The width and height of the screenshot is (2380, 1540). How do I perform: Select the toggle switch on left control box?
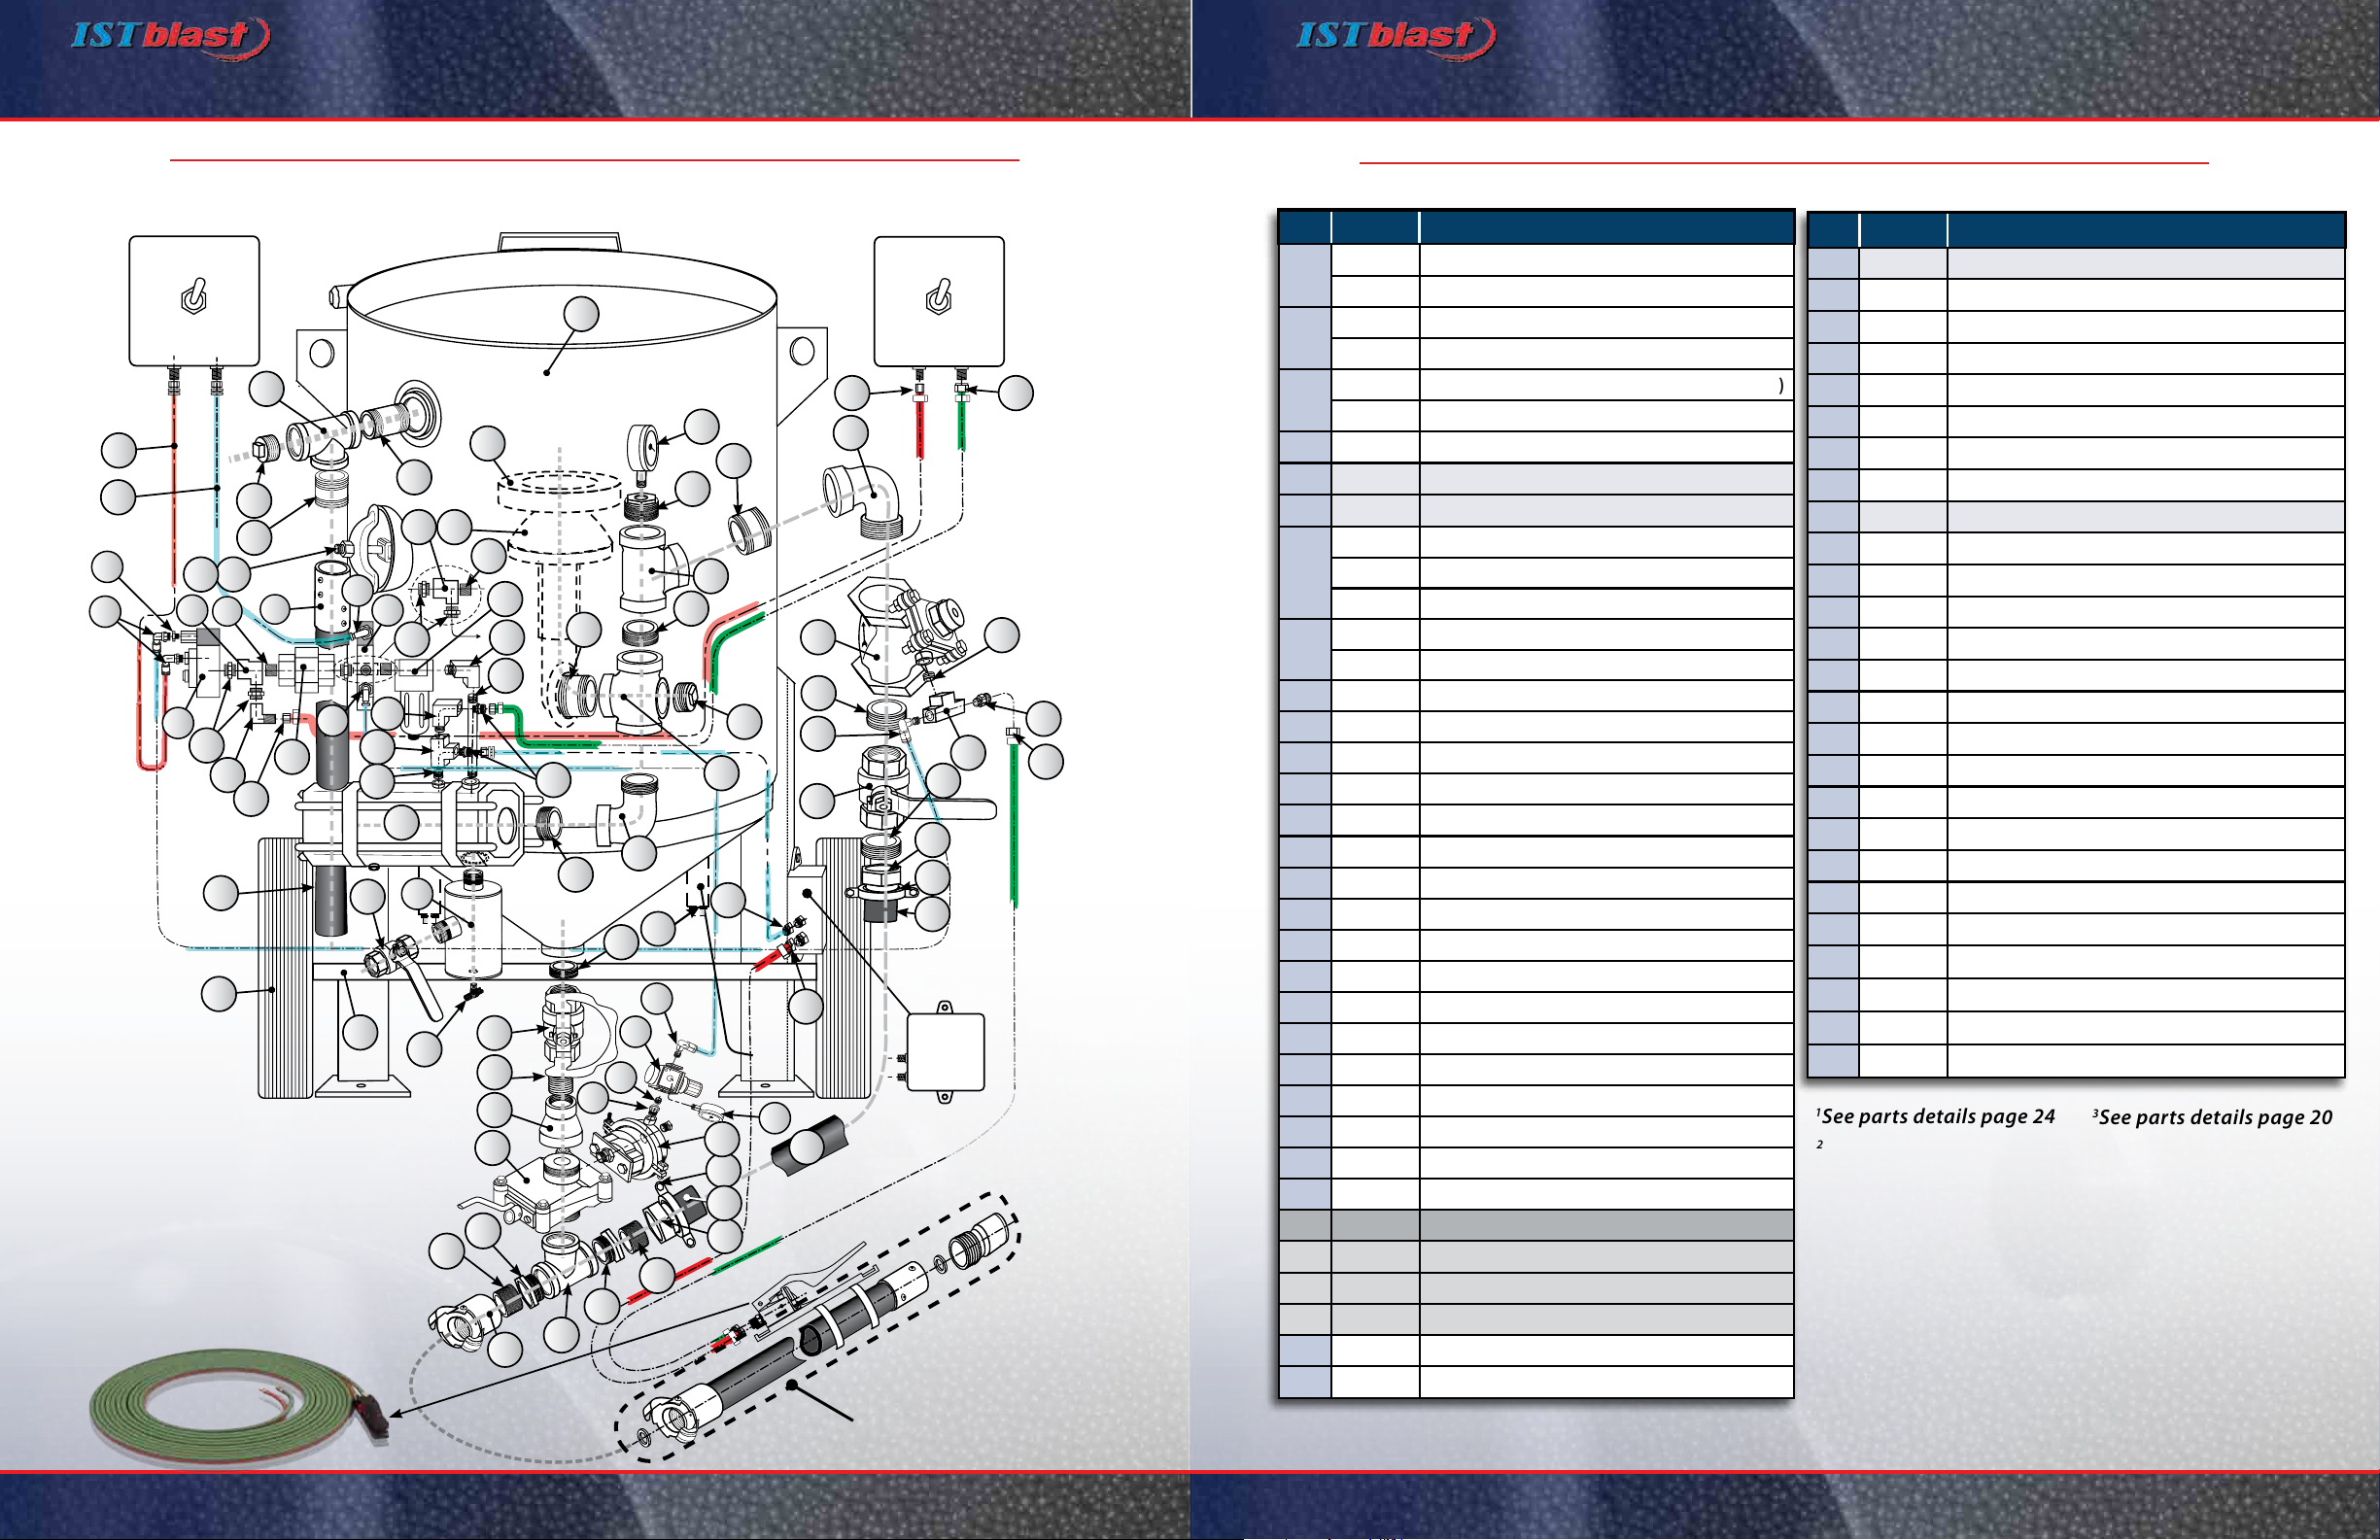194,297
